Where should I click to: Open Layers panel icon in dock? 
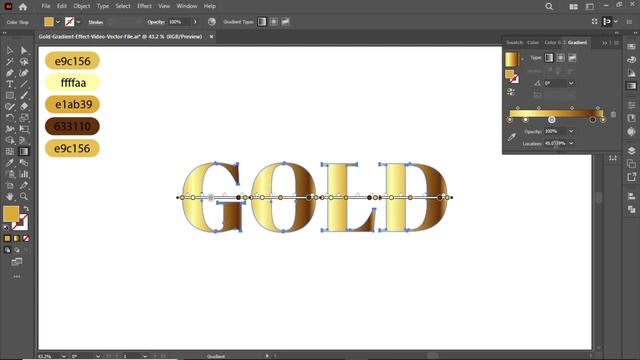(x=631, y=151)
